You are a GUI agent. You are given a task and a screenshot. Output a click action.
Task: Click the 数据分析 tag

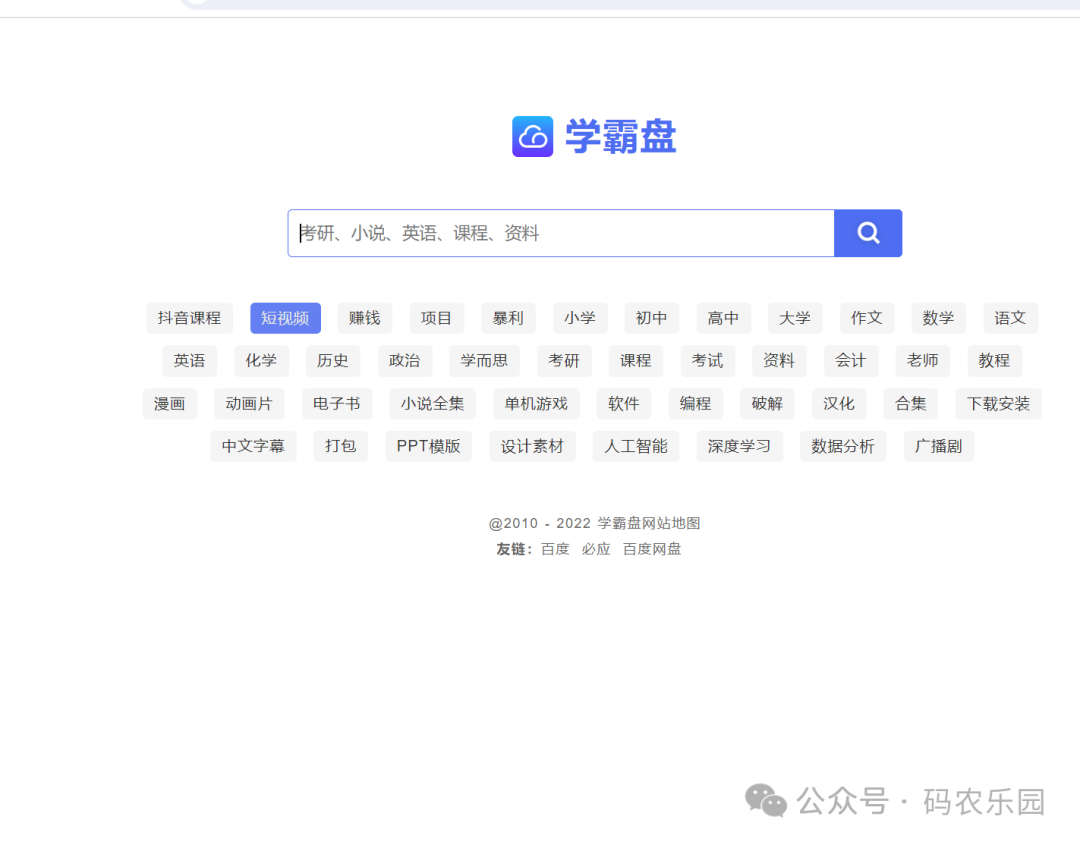tap(842, 446)
